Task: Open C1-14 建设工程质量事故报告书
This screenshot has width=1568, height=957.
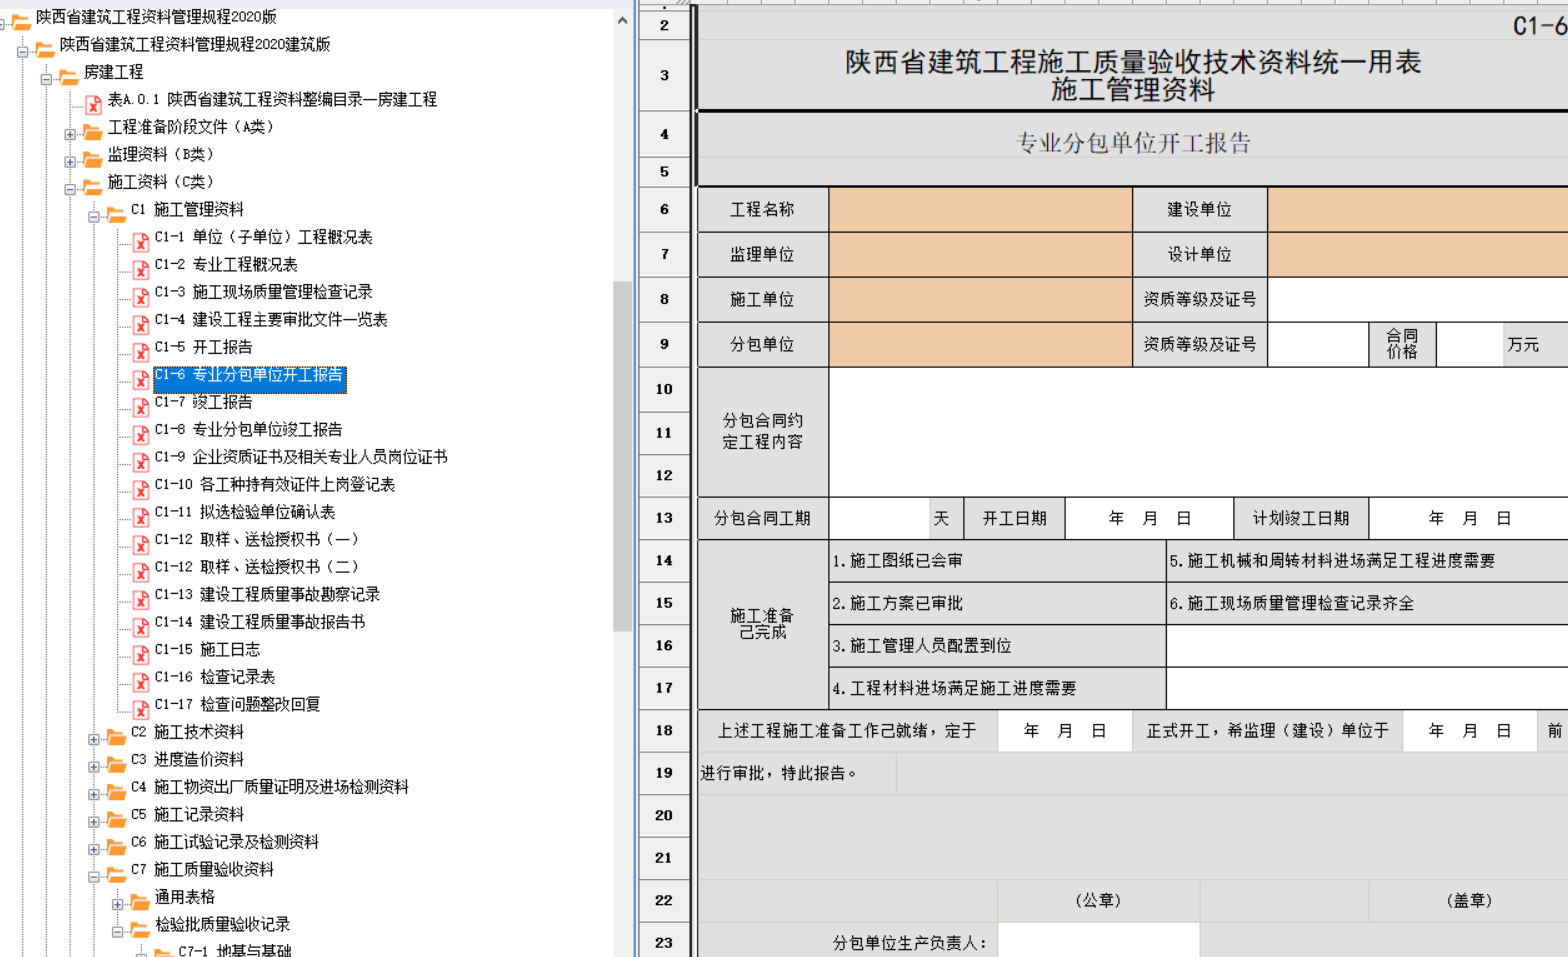Action: 259,622
